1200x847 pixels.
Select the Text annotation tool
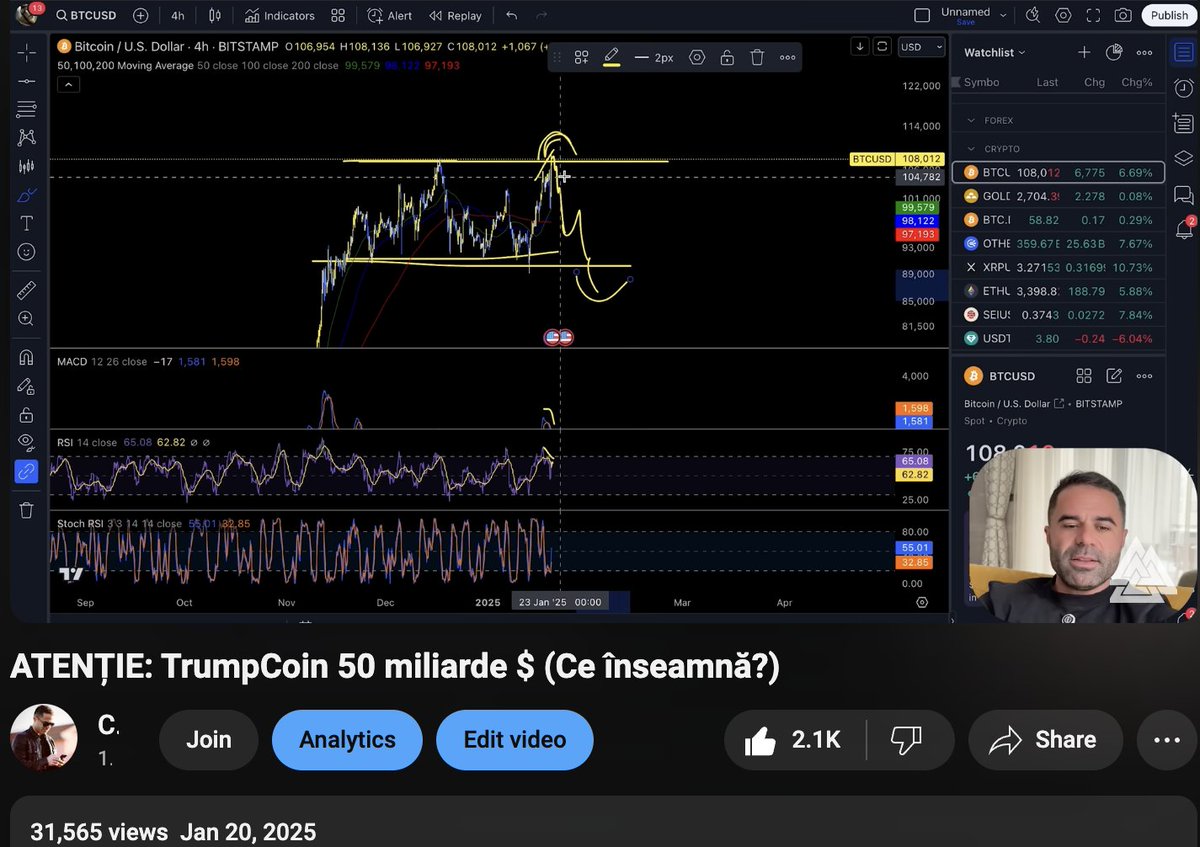click(x=26, y=223)
